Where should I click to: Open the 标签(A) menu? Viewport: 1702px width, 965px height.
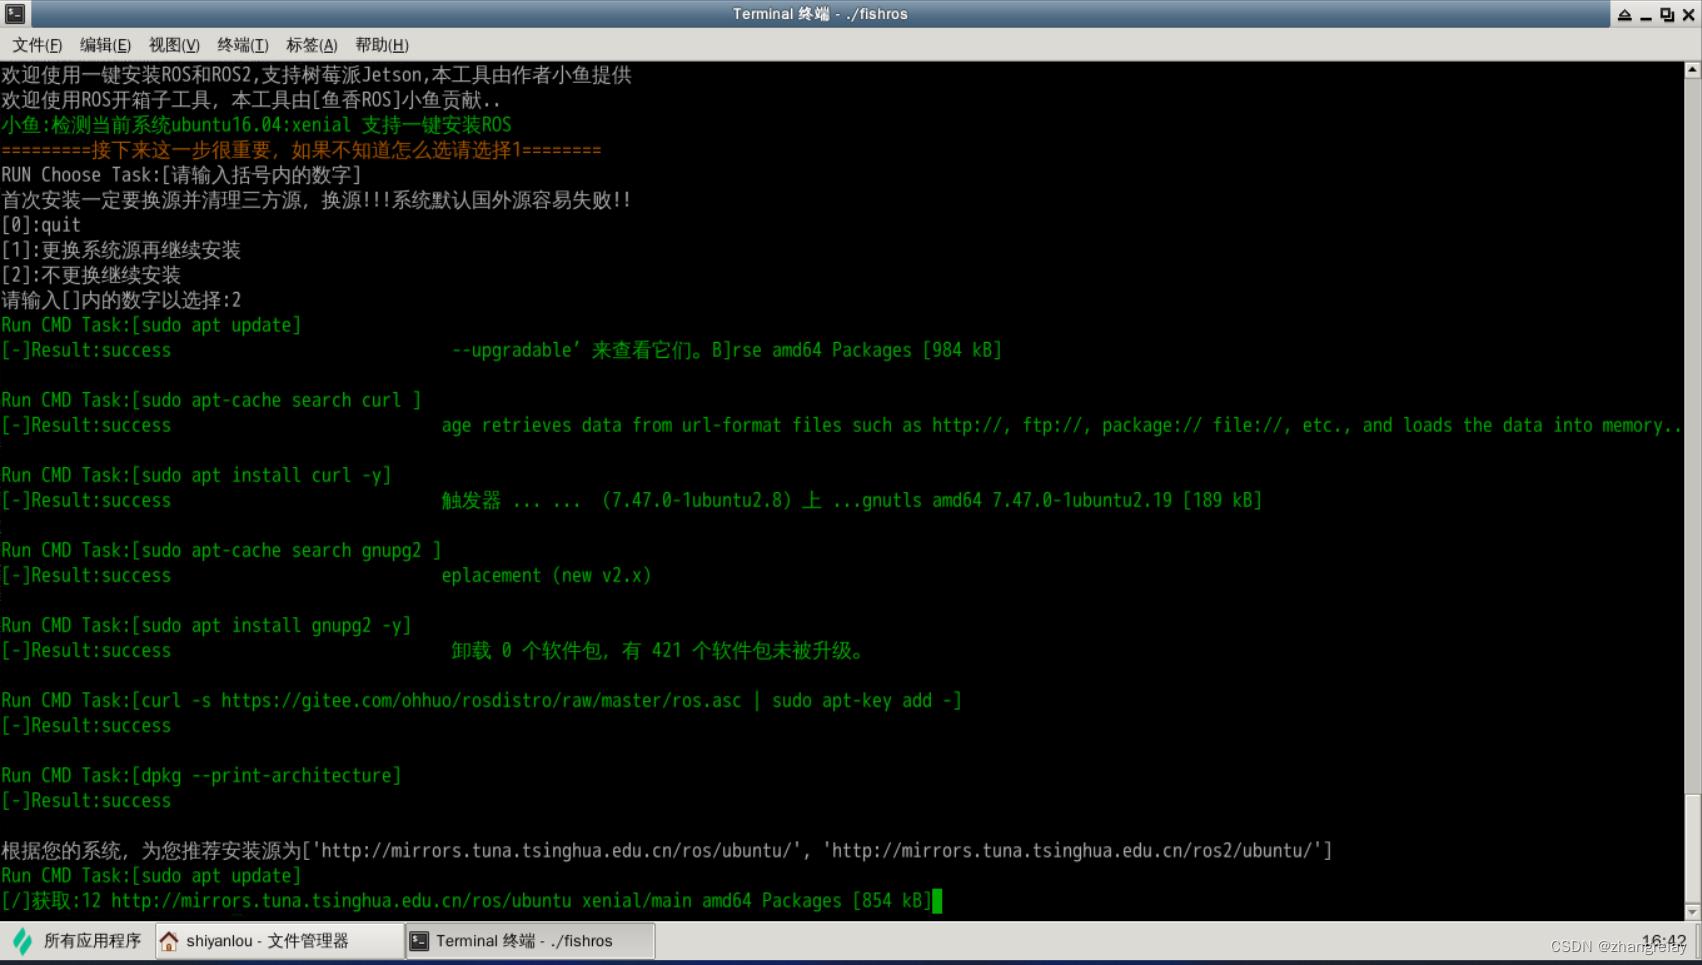click(311, 45)
